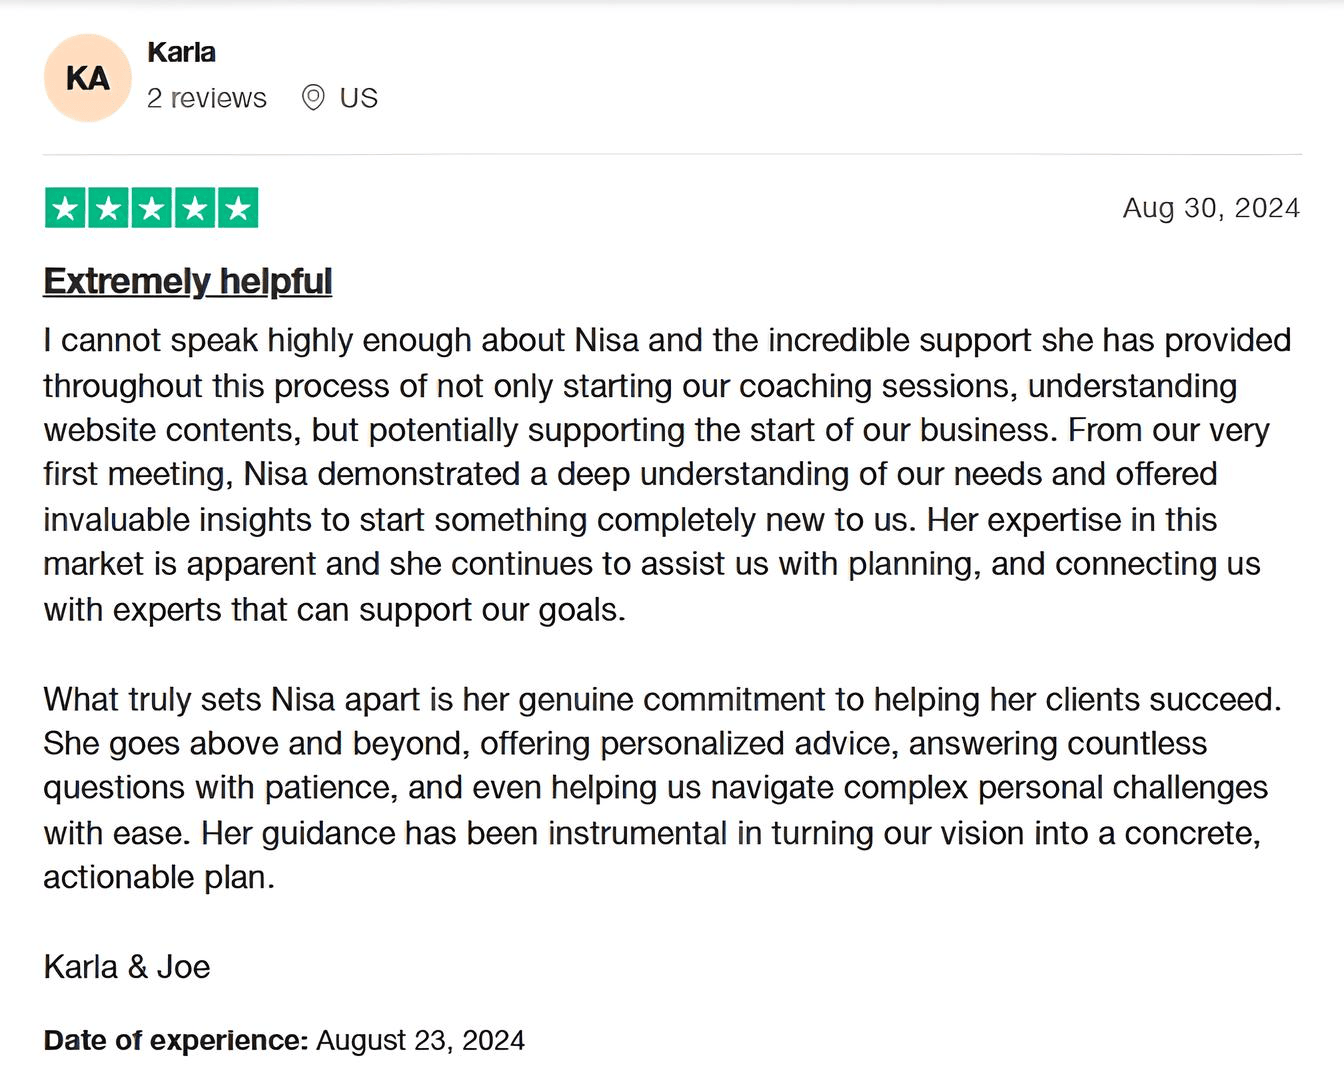Open the reviewer name Karla
The width and height of the screenshot is (1344, 1088).
pos(181,52)
